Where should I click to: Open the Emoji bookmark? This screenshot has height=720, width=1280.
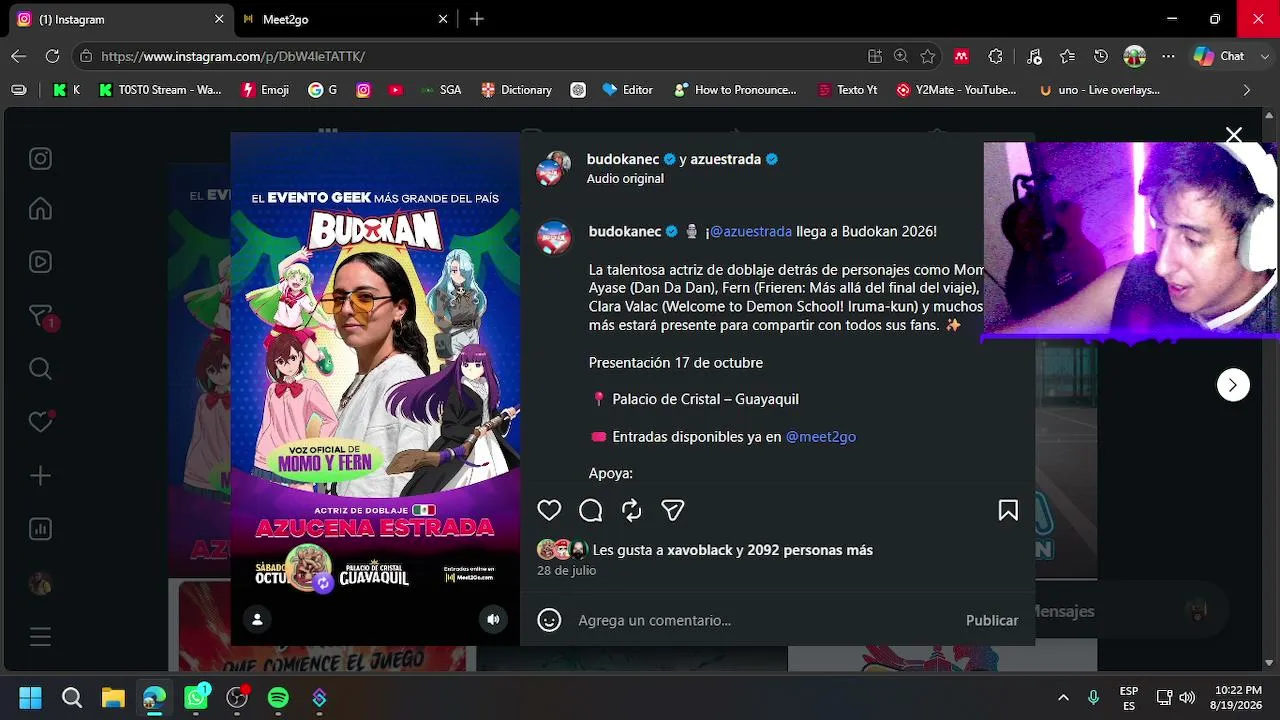[x=266, y=90]
